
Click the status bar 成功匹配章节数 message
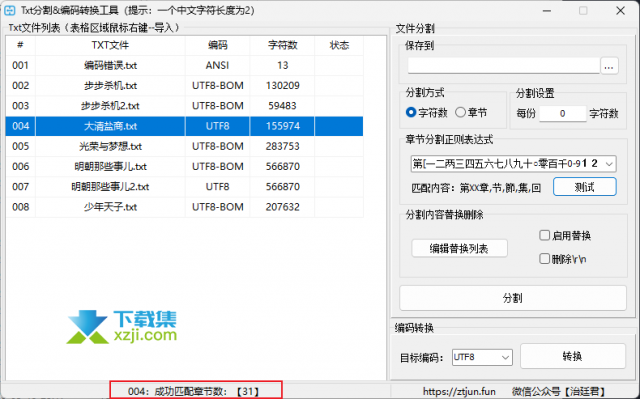(x=194, y=392)
